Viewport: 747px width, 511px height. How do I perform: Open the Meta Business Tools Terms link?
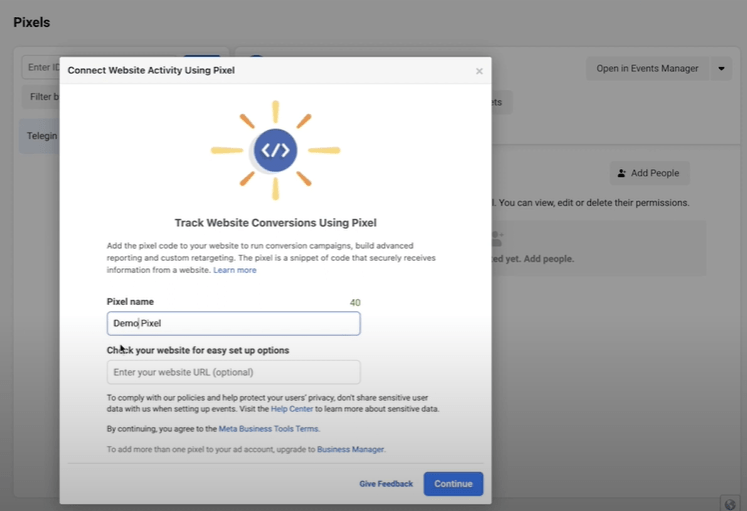(x=269, y=429)
